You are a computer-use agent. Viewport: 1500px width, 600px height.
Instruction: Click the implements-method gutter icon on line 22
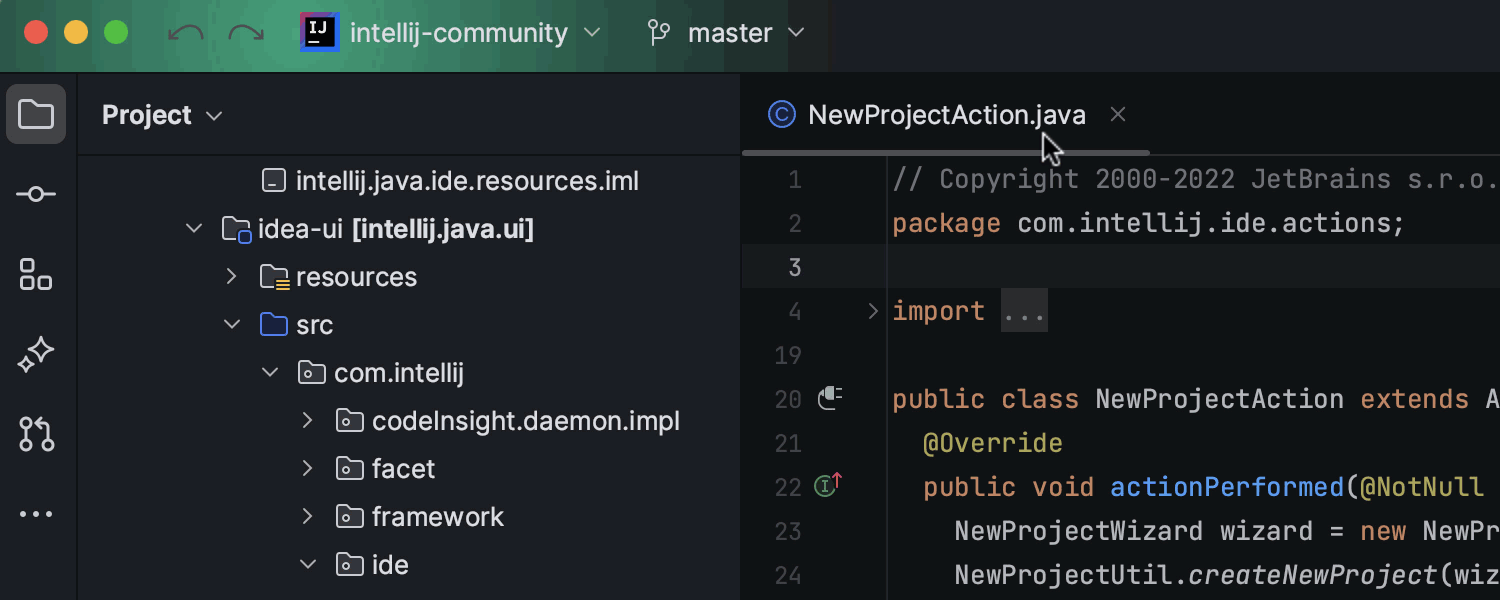click(828, 485)
